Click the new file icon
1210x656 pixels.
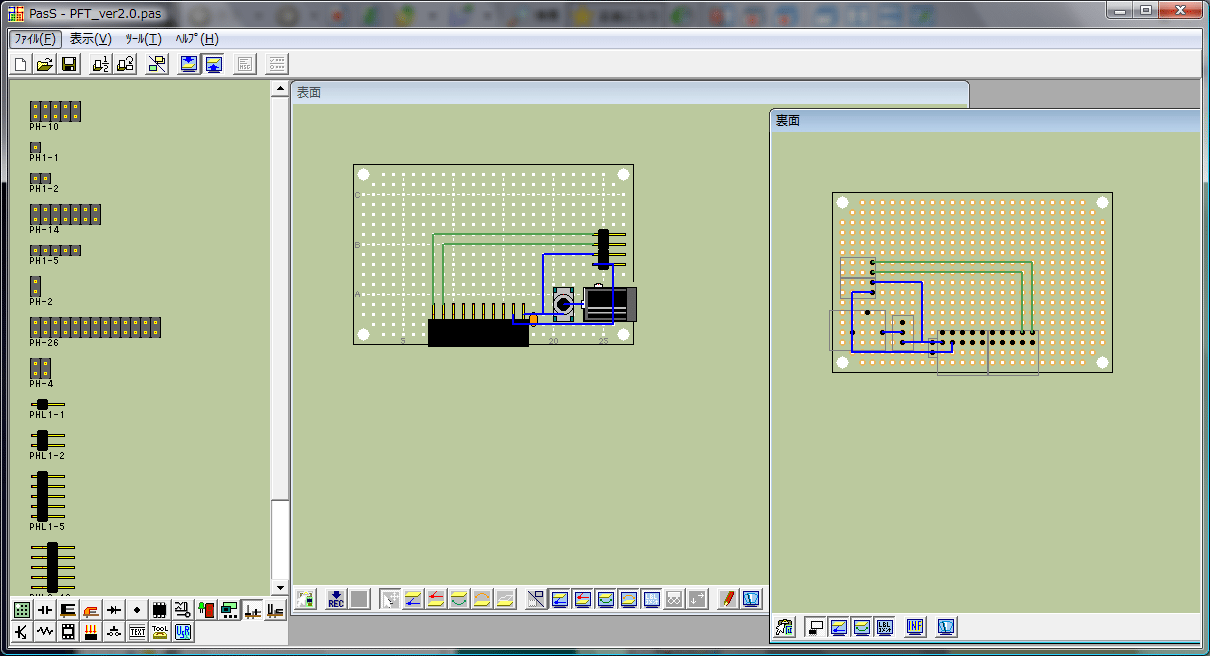tap(21, 65)
